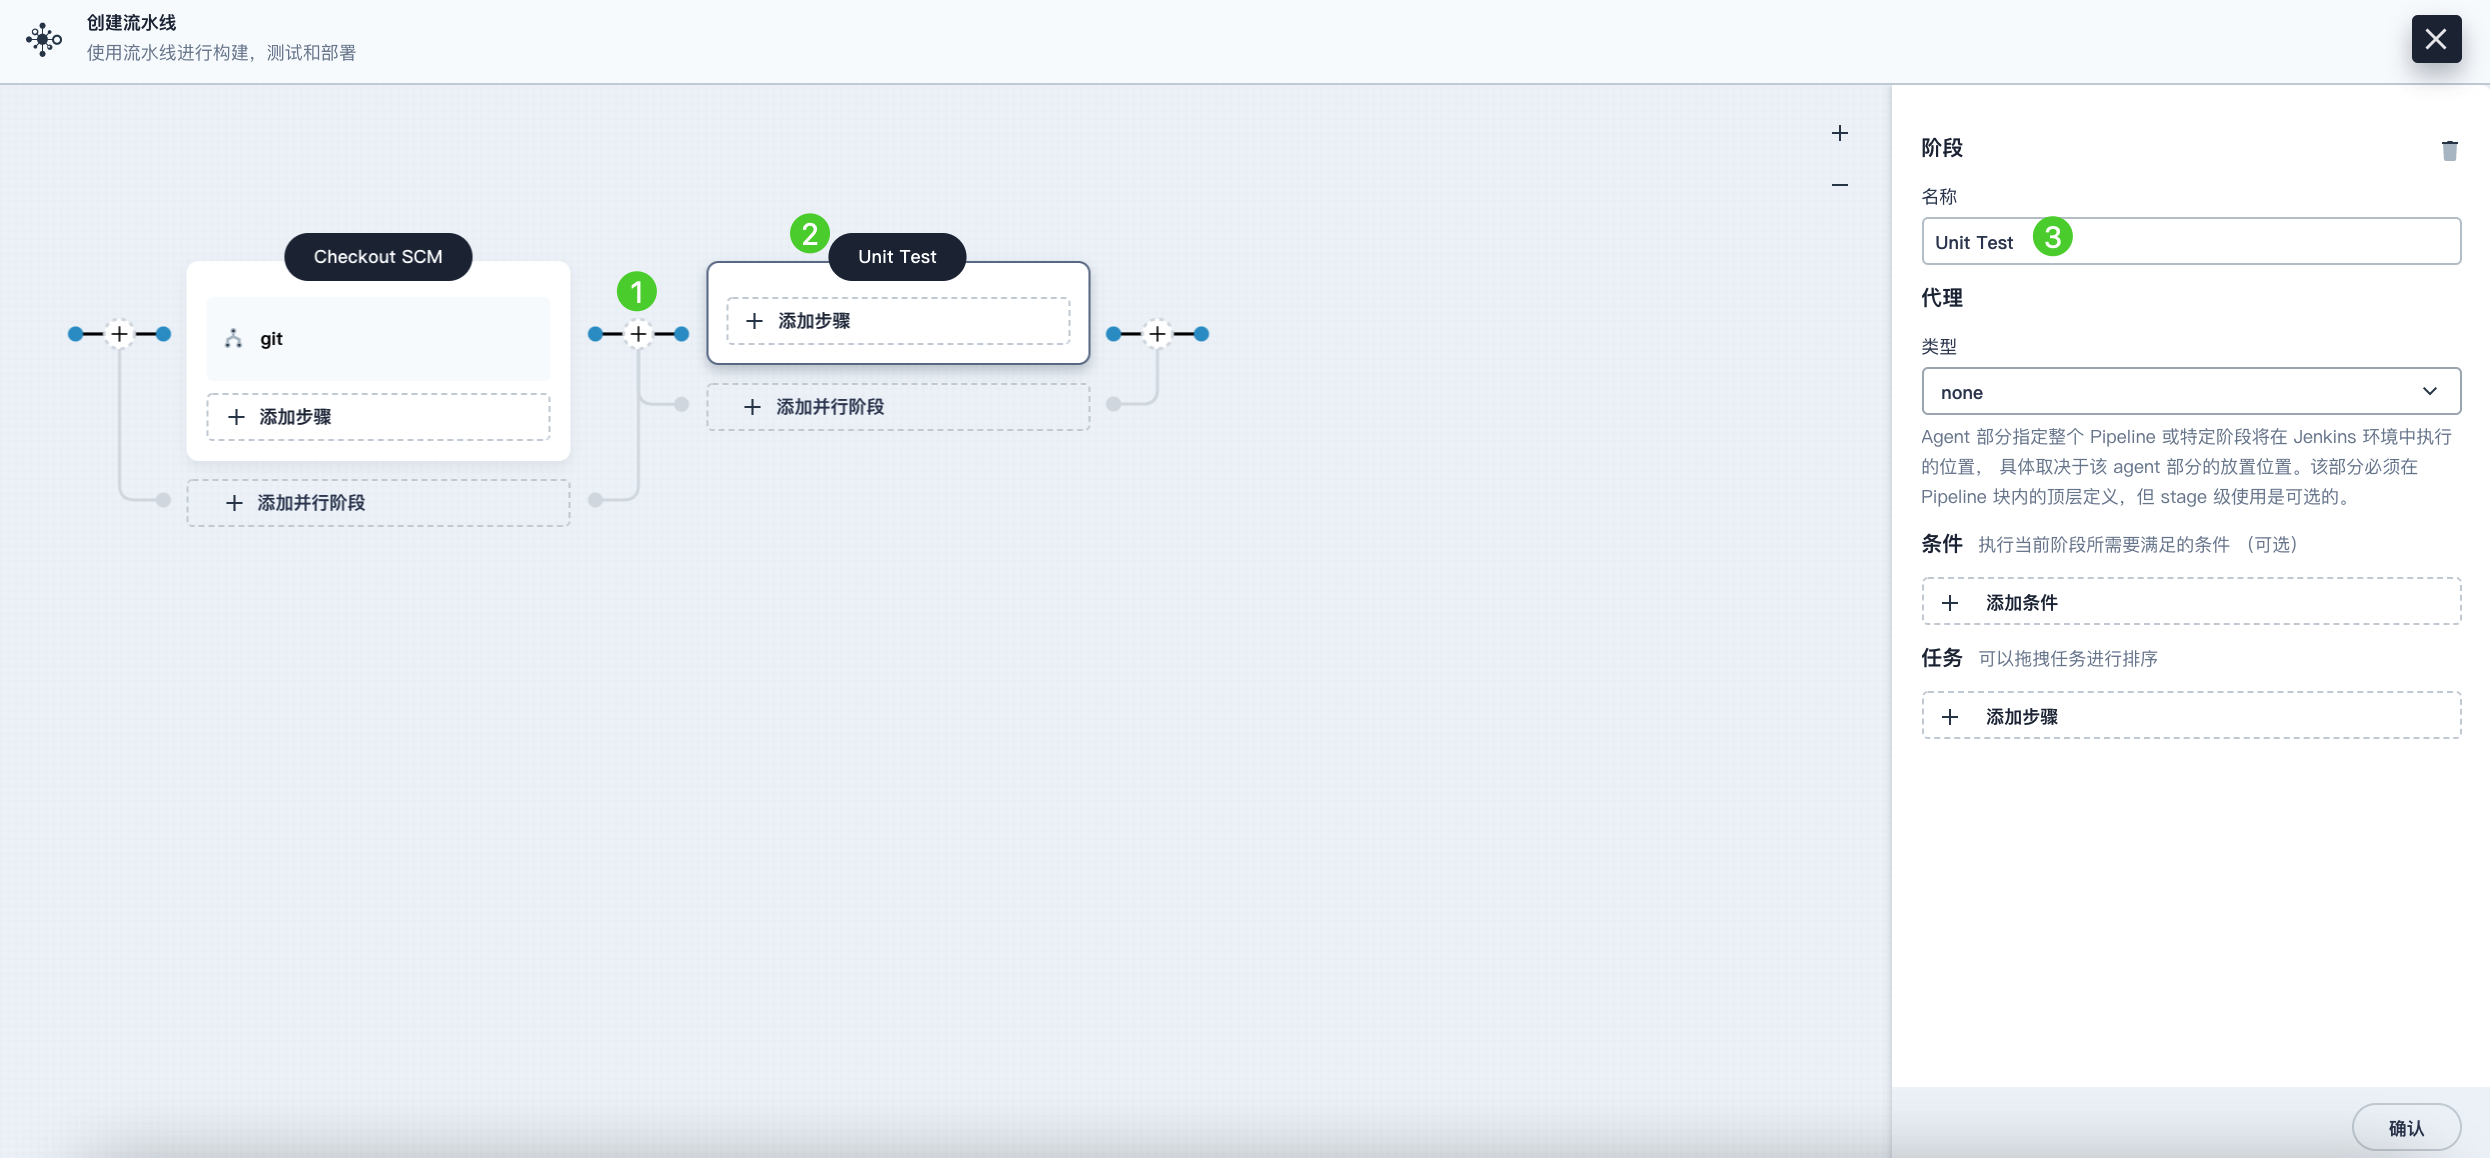The width and height of the screenshot is (2490, 1158).
Task: Click 添加步骤 in Unit Test stage
Action: tap(897, 319)
